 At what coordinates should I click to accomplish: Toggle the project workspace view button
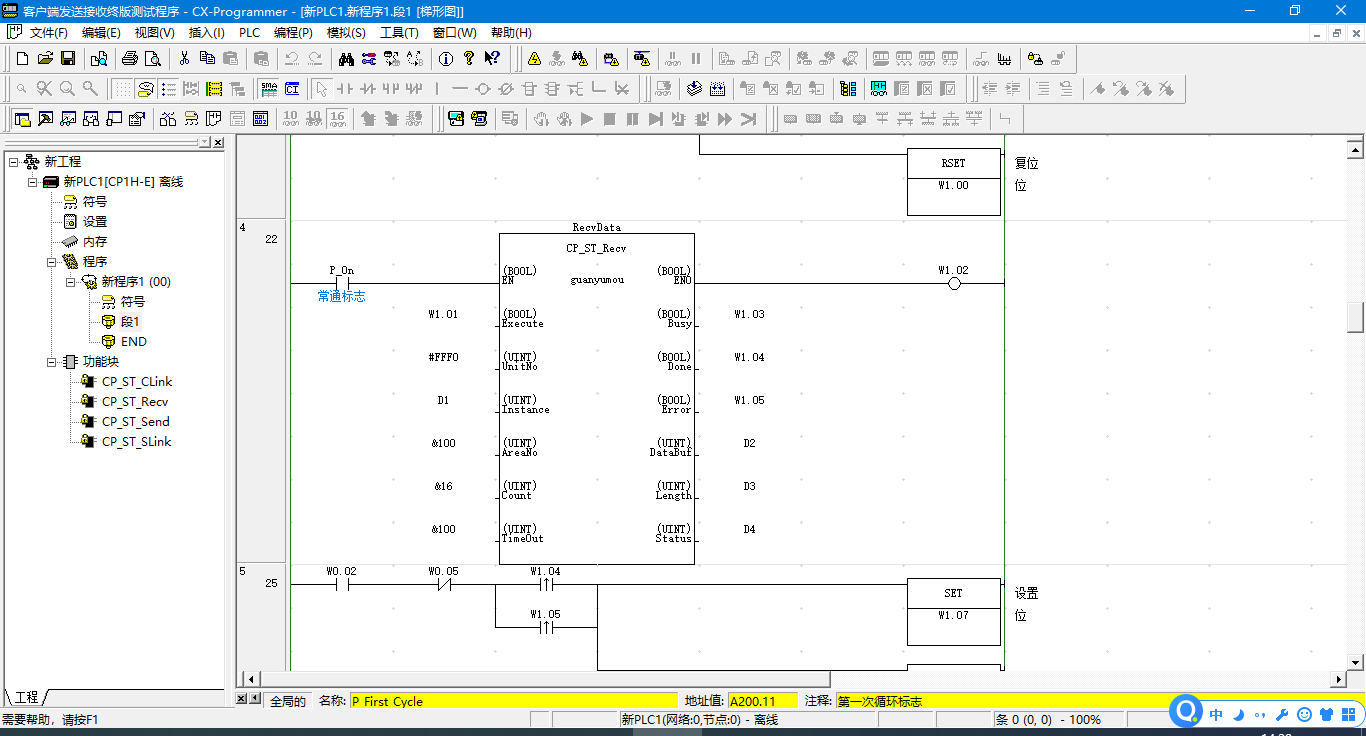click(22, 119)
